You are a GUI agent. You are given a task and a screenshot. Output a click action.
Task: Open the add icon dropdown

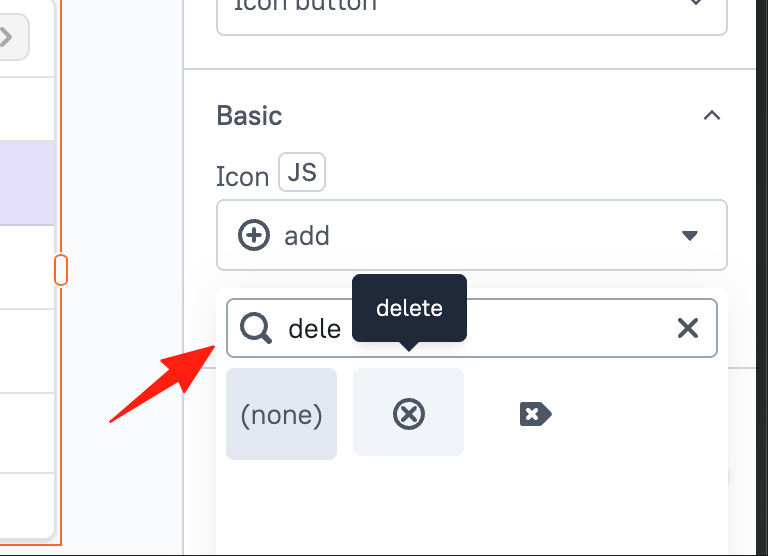(x=472, y=235)
